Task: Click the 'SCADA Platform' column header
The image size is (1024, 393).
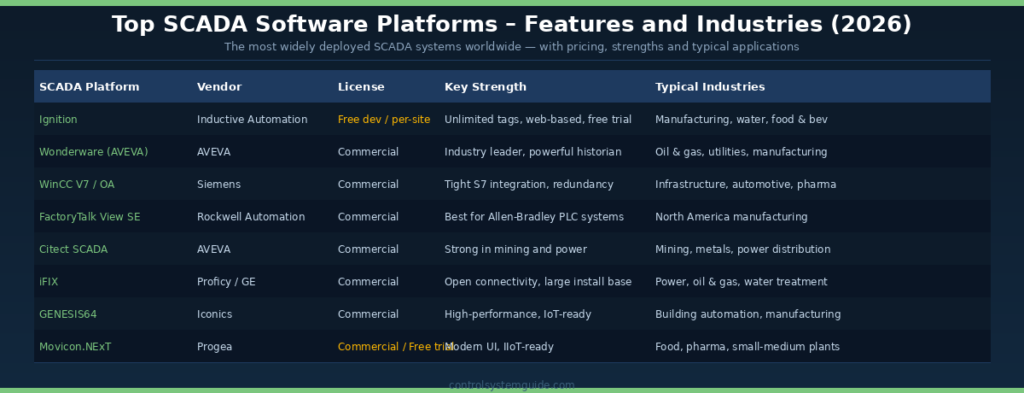Action: pos(89,87)
